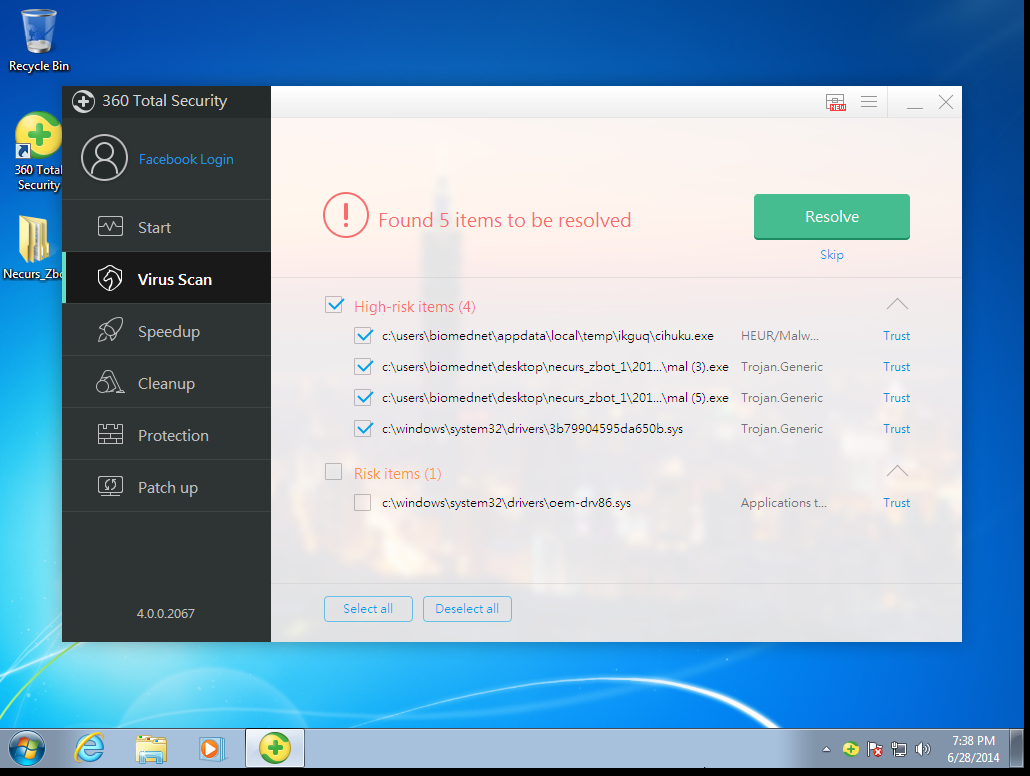This screenshot has width=1030, height=776.
Task: Select the Necurs_Zbot folder on desktop
Action: (x=33, y=248)
